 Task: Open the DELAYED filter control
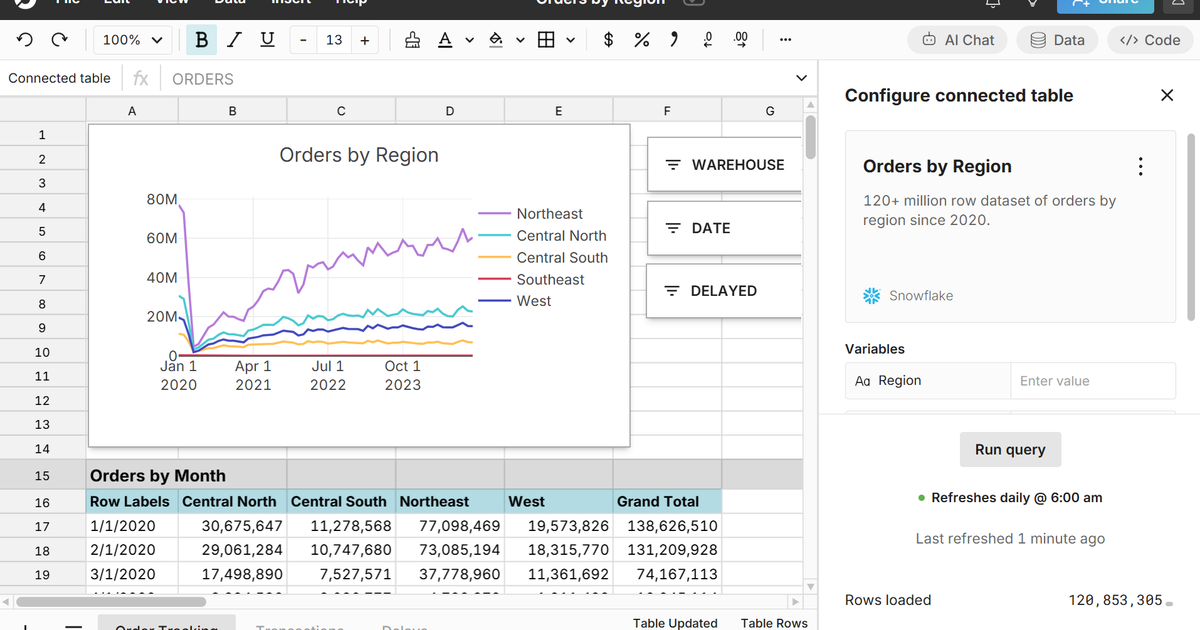click(x=725, y=291)
